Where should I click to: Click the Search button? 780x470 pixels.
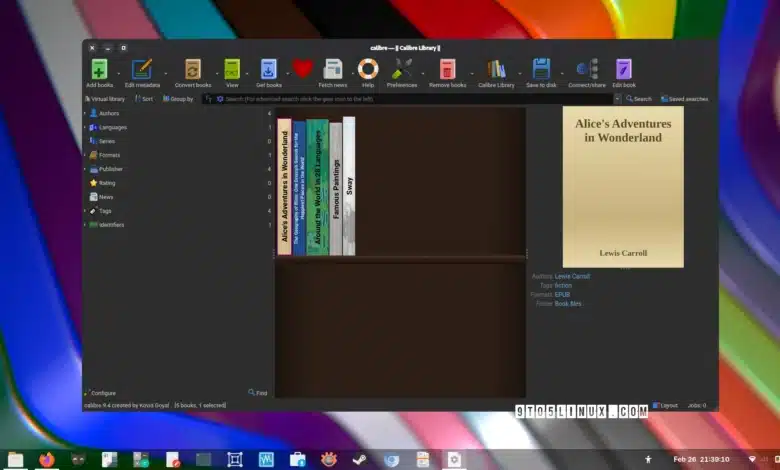[639, 99]
